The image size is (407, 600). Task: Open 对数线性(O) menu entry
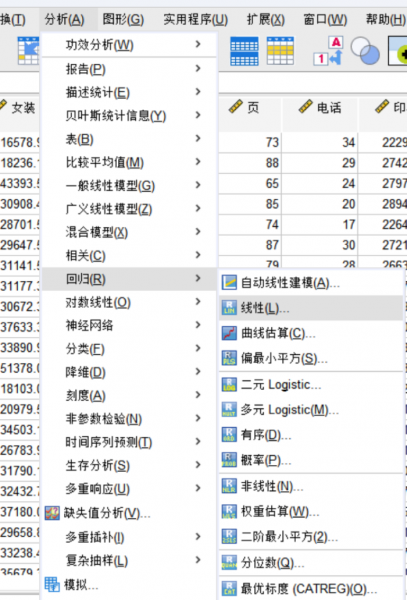point(129,302)
